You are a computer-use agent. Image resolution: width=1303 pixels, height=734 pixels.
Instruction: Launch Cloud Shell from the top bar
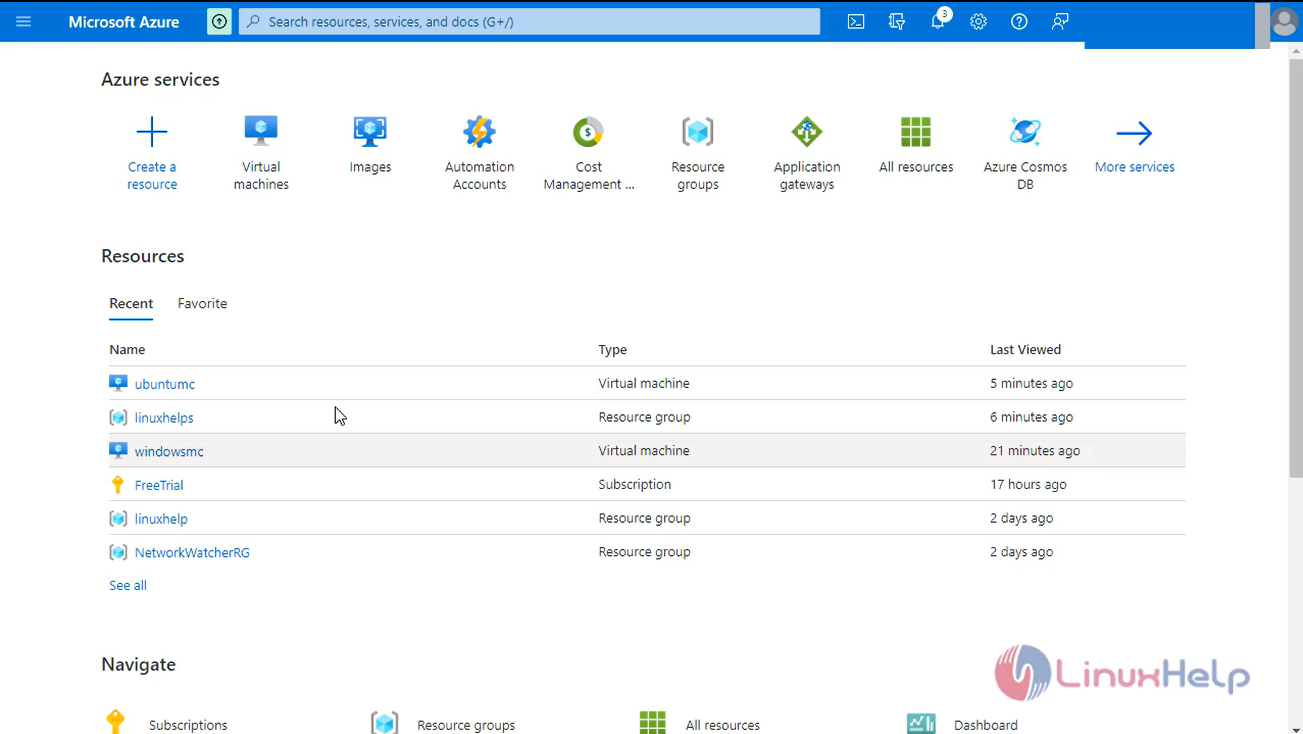[x=856, y=21]
